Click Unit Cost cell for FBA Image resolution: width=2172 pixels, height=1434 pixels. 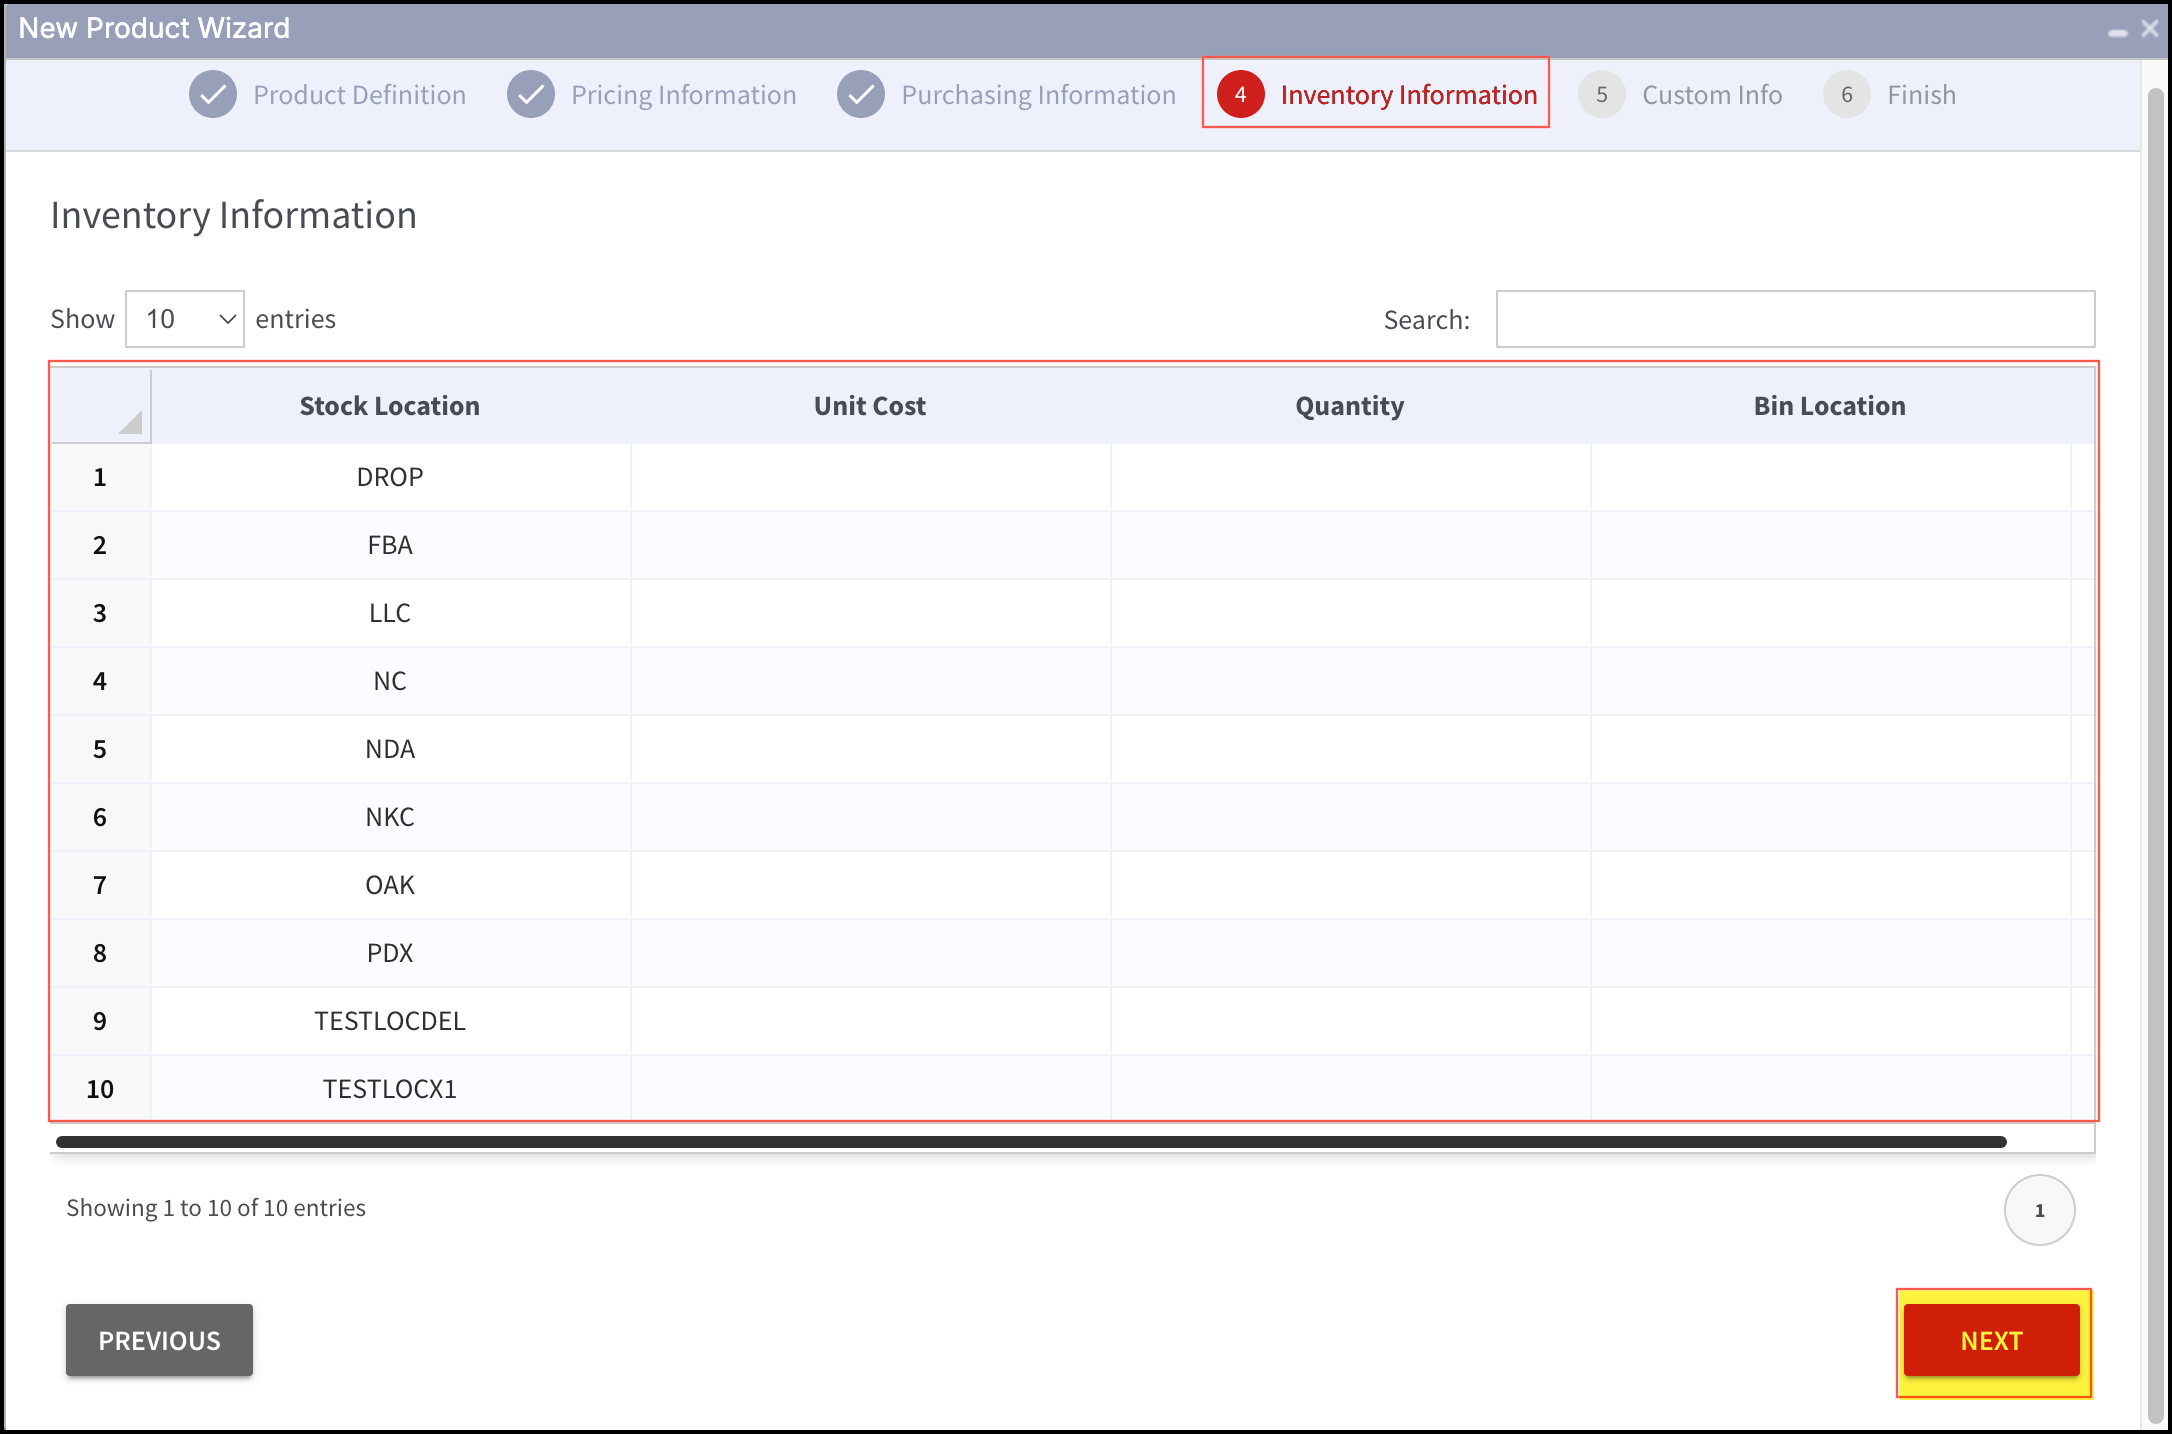870,545
